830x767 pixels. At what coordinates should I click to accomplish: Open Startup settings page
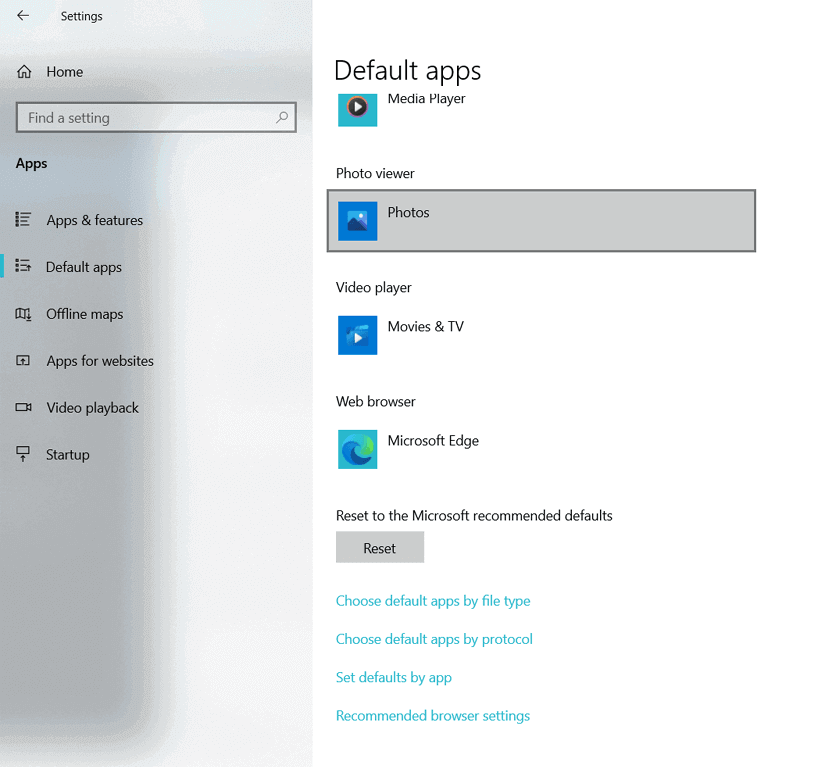pos(68,455)
